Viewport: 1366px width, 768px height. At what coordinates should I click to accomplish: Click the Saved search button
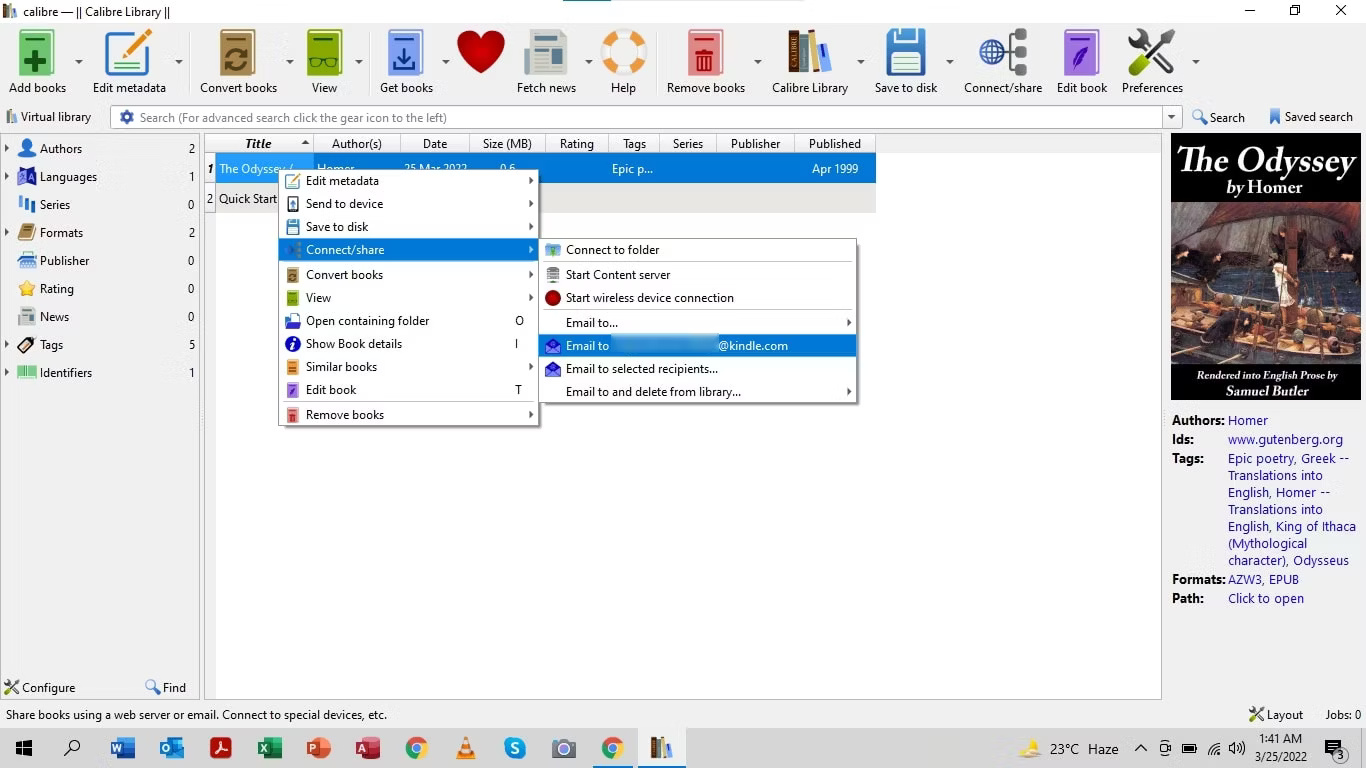pyautogui.click(x=1310, y=116)
